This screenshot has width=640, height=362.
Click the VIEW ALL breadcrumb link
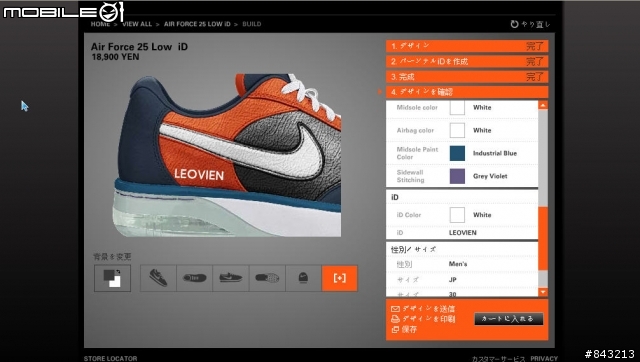coord(137,24)
